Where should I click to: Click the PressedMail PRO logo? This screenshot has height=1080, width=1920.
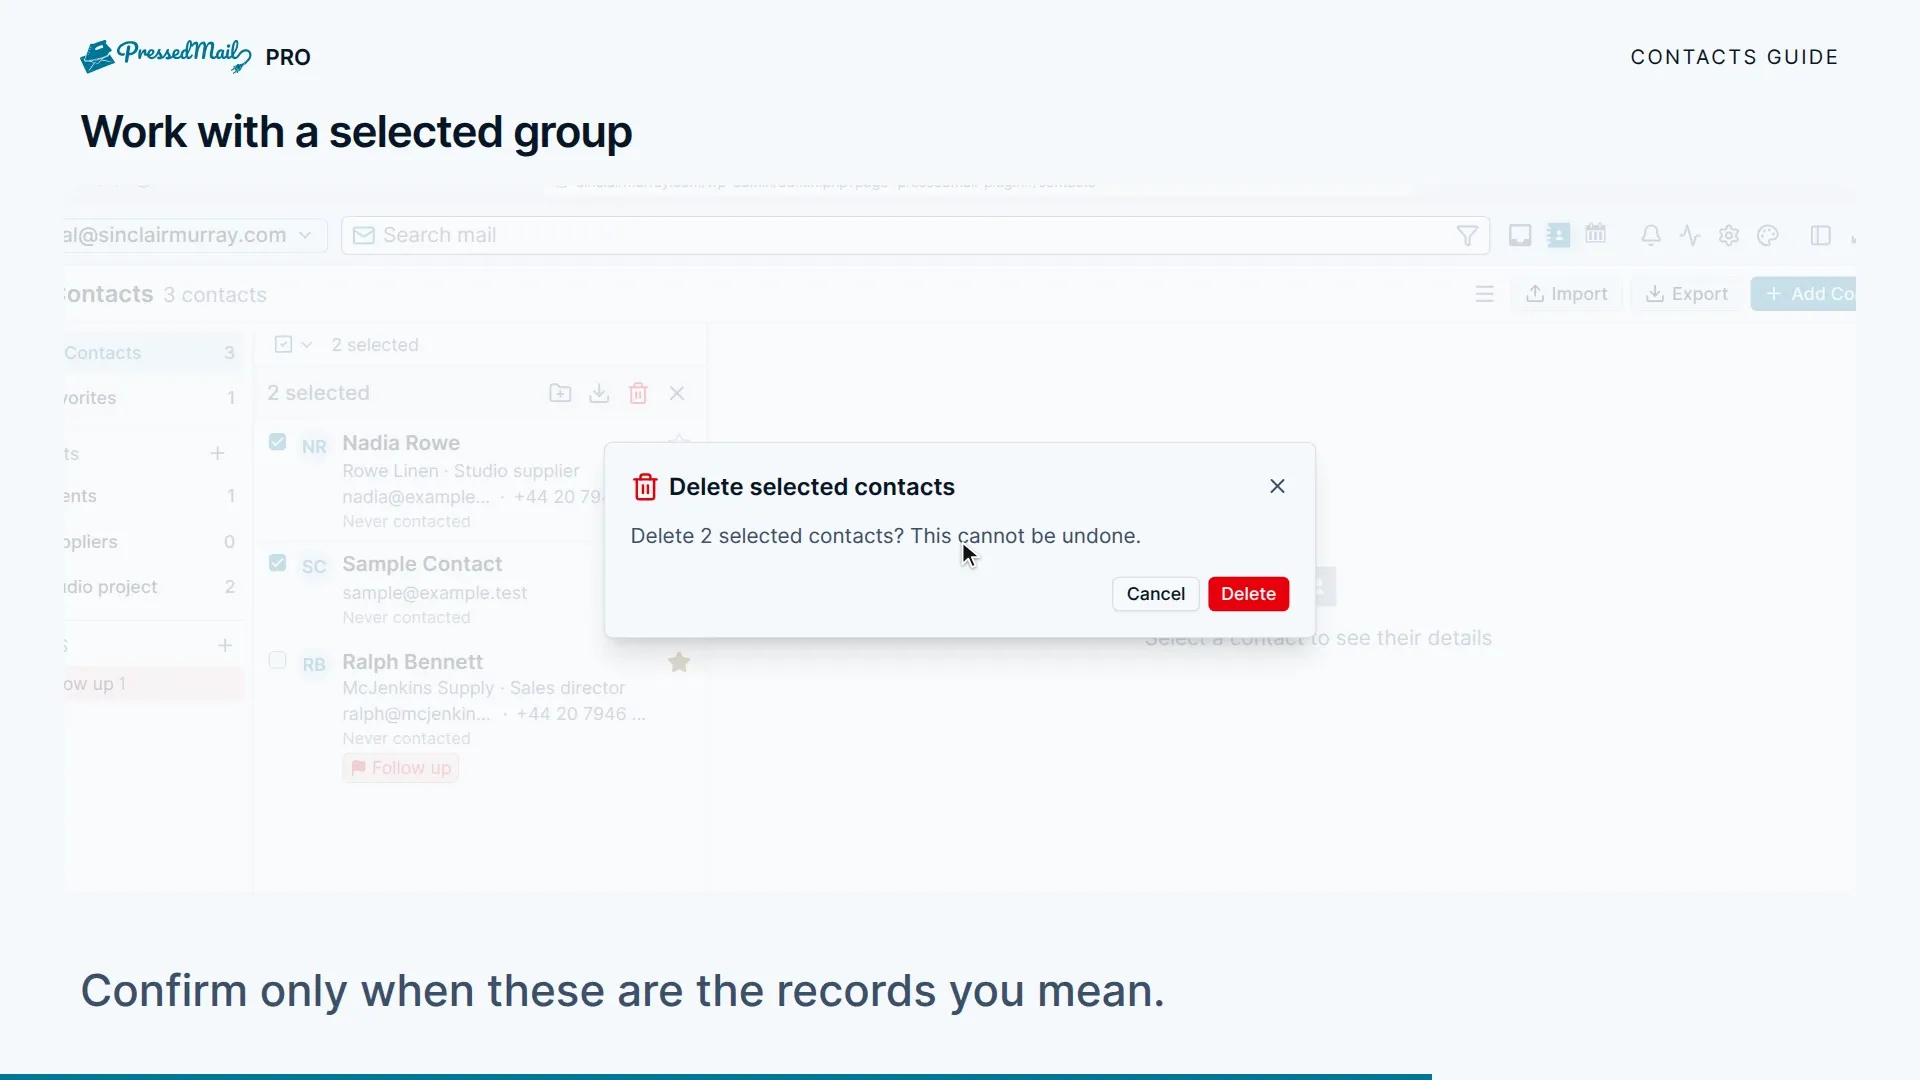196,57
